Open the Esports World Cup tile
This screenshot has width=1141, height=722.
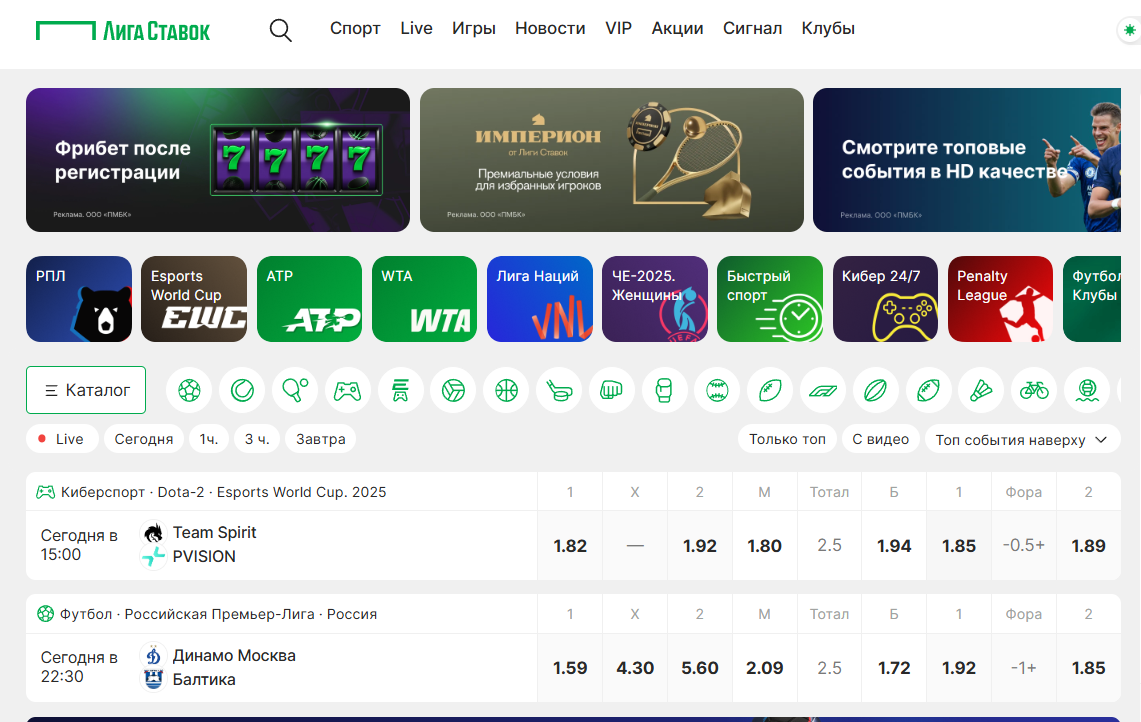pyautogui.click(x=194, y=299)
